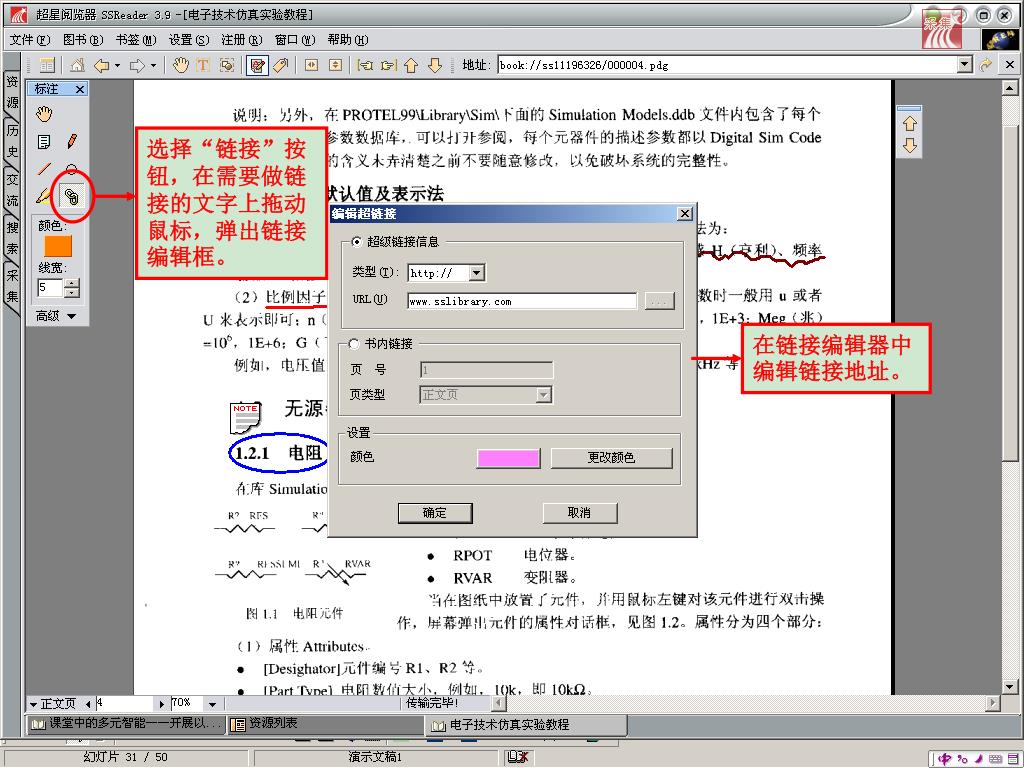
Task: Select the text recognition T tool
Action: [203, 65]
